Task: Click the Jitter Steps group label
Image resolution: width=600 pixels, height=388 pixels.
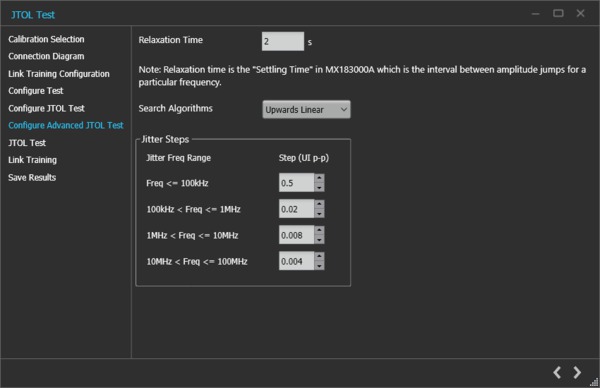Action: (165, 139)
